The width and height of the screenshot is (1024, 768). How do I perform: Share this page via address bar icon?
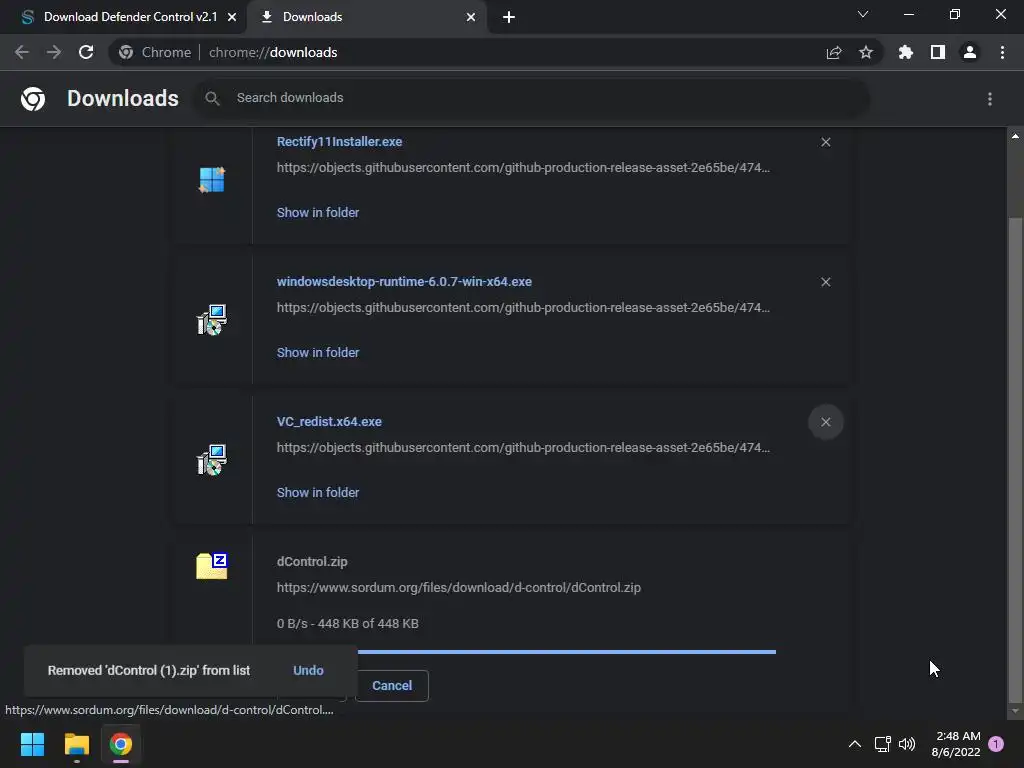coord(834,52)
